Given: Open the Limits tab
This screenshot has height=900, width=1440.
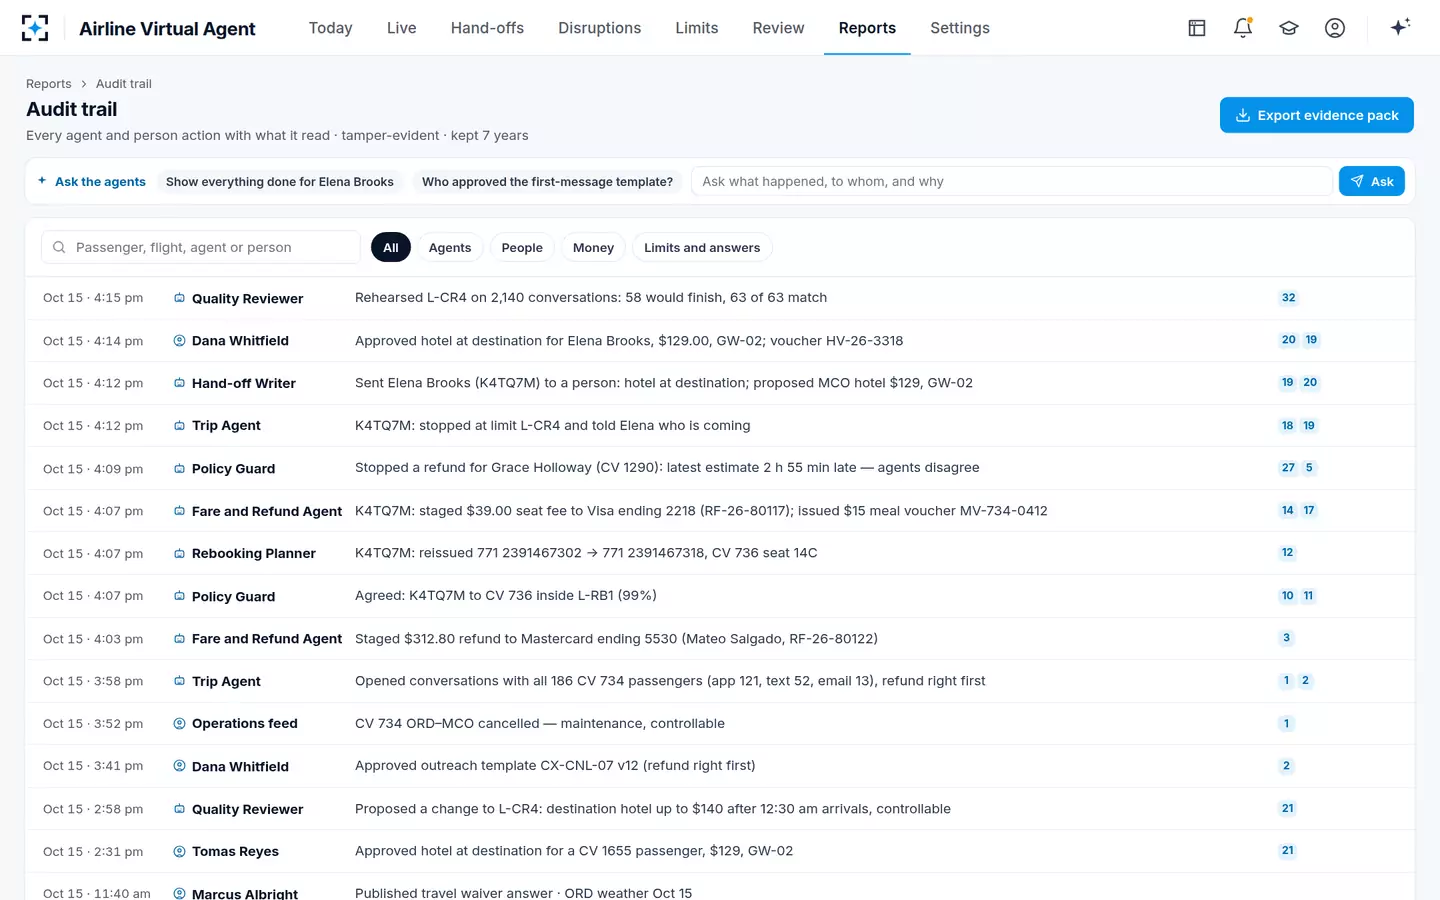Looking at the screenshot, I should coord(697,28).
